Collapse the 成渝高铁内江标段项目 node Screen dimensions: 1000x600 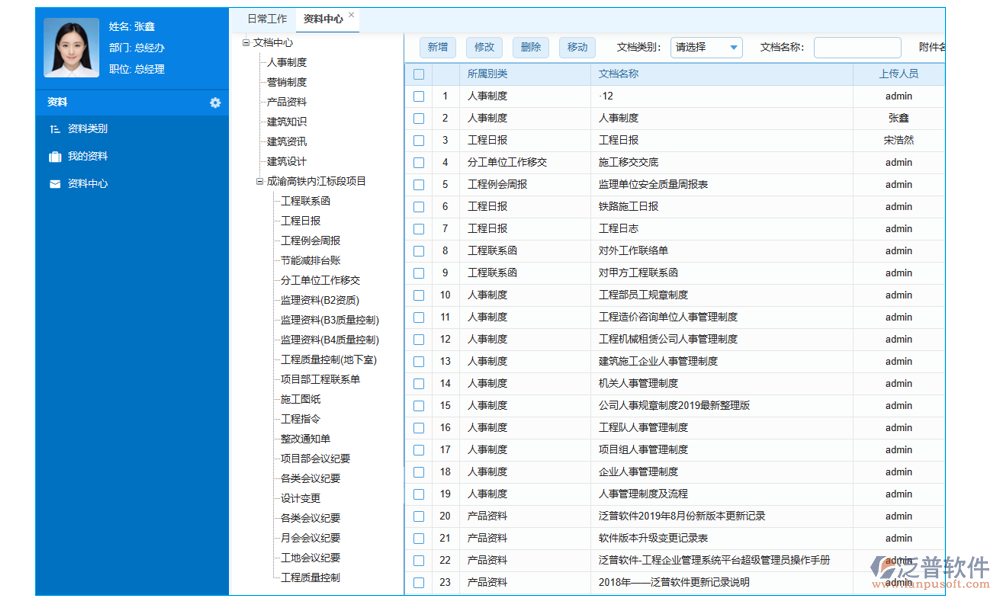coord(260,182)
